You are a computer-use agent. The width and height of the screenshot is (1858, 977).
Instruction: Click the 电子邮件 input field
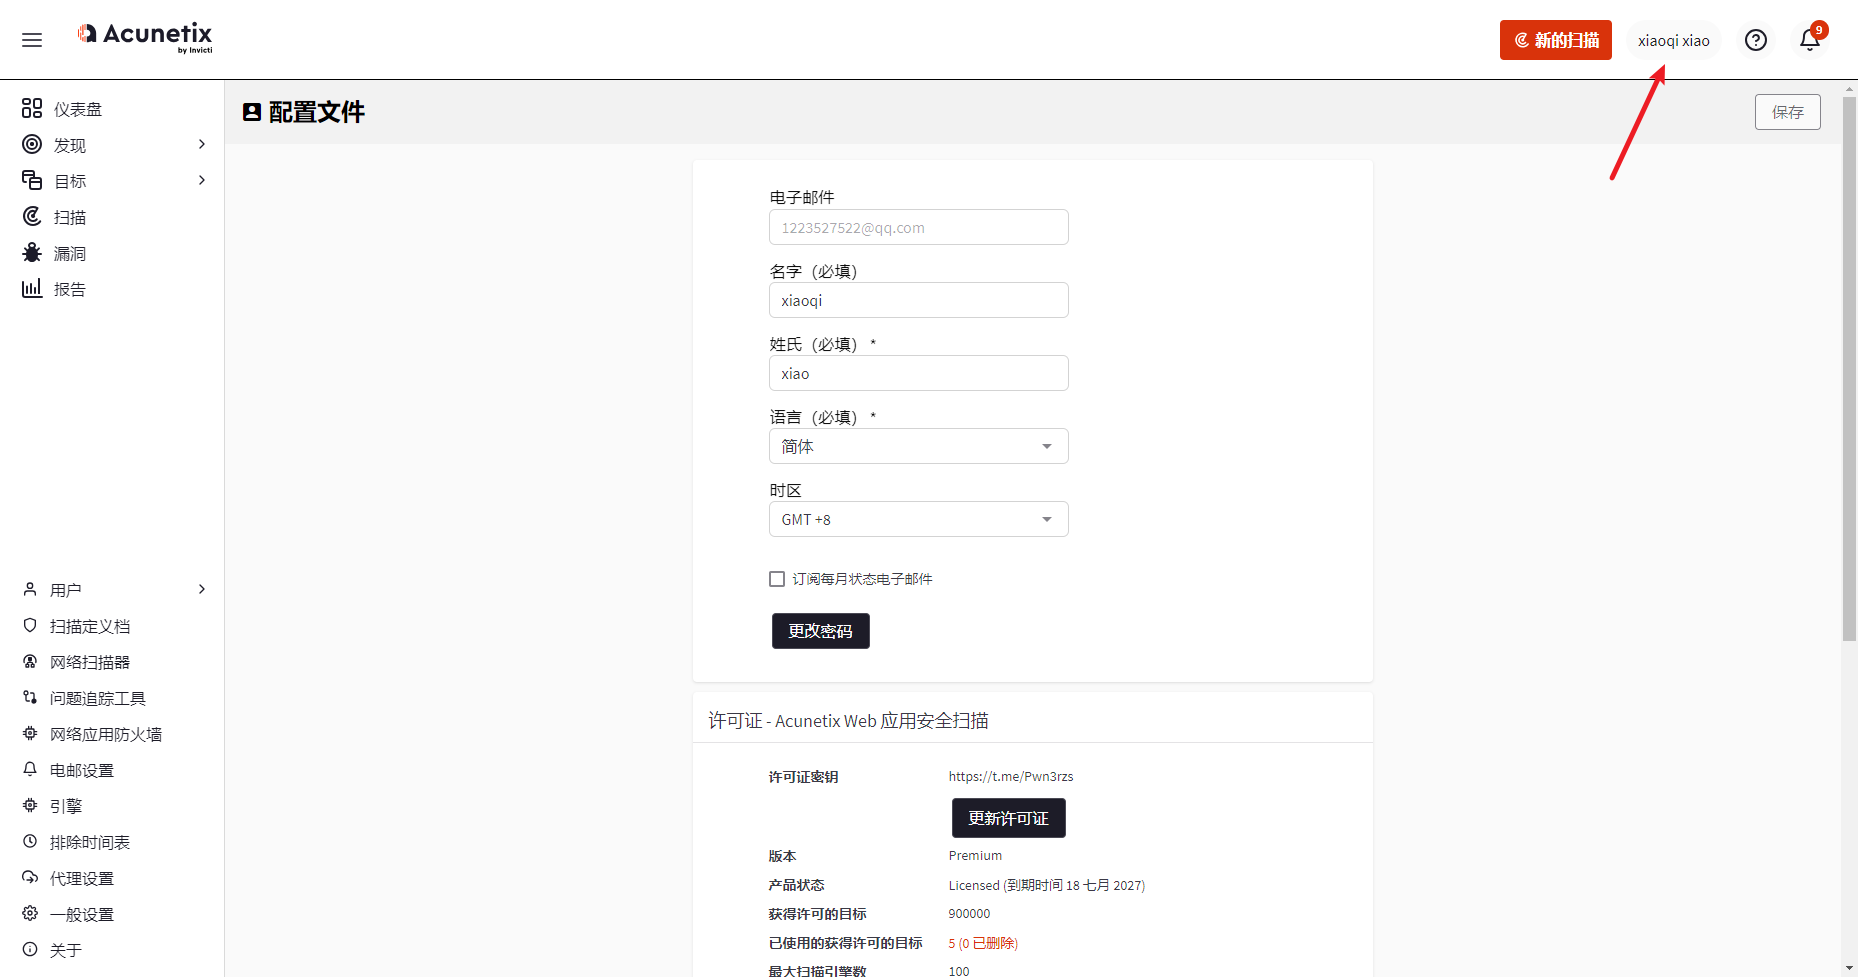click(918, 227)
